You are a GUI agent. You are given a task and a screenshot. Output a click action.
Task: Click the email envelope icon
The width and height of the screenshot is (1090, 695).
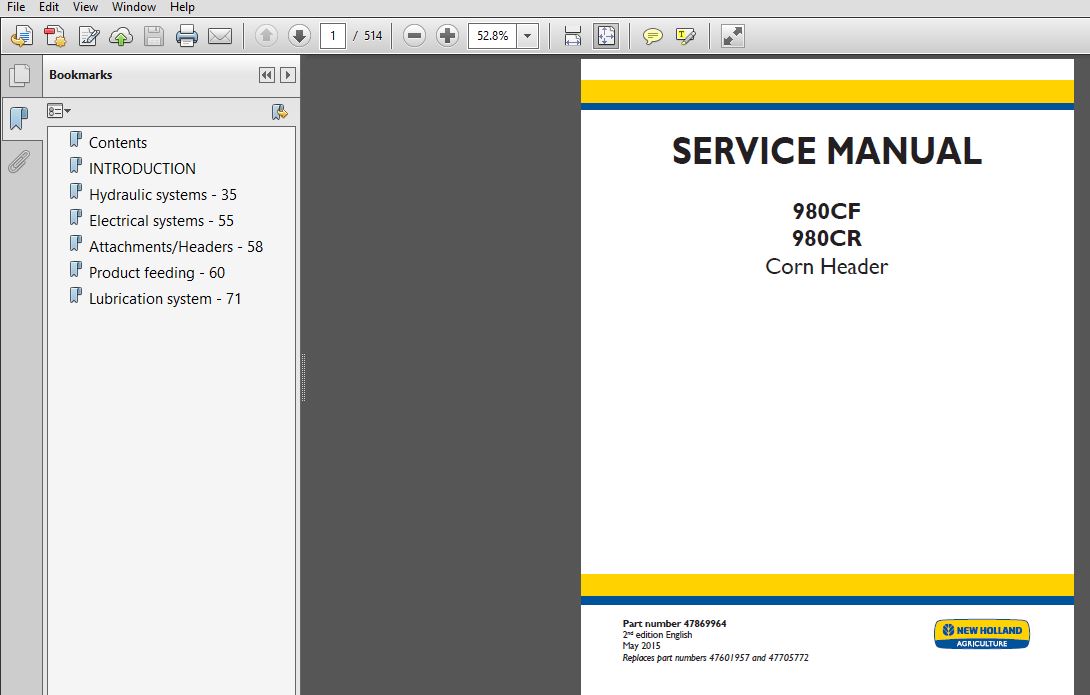[220, 35]
